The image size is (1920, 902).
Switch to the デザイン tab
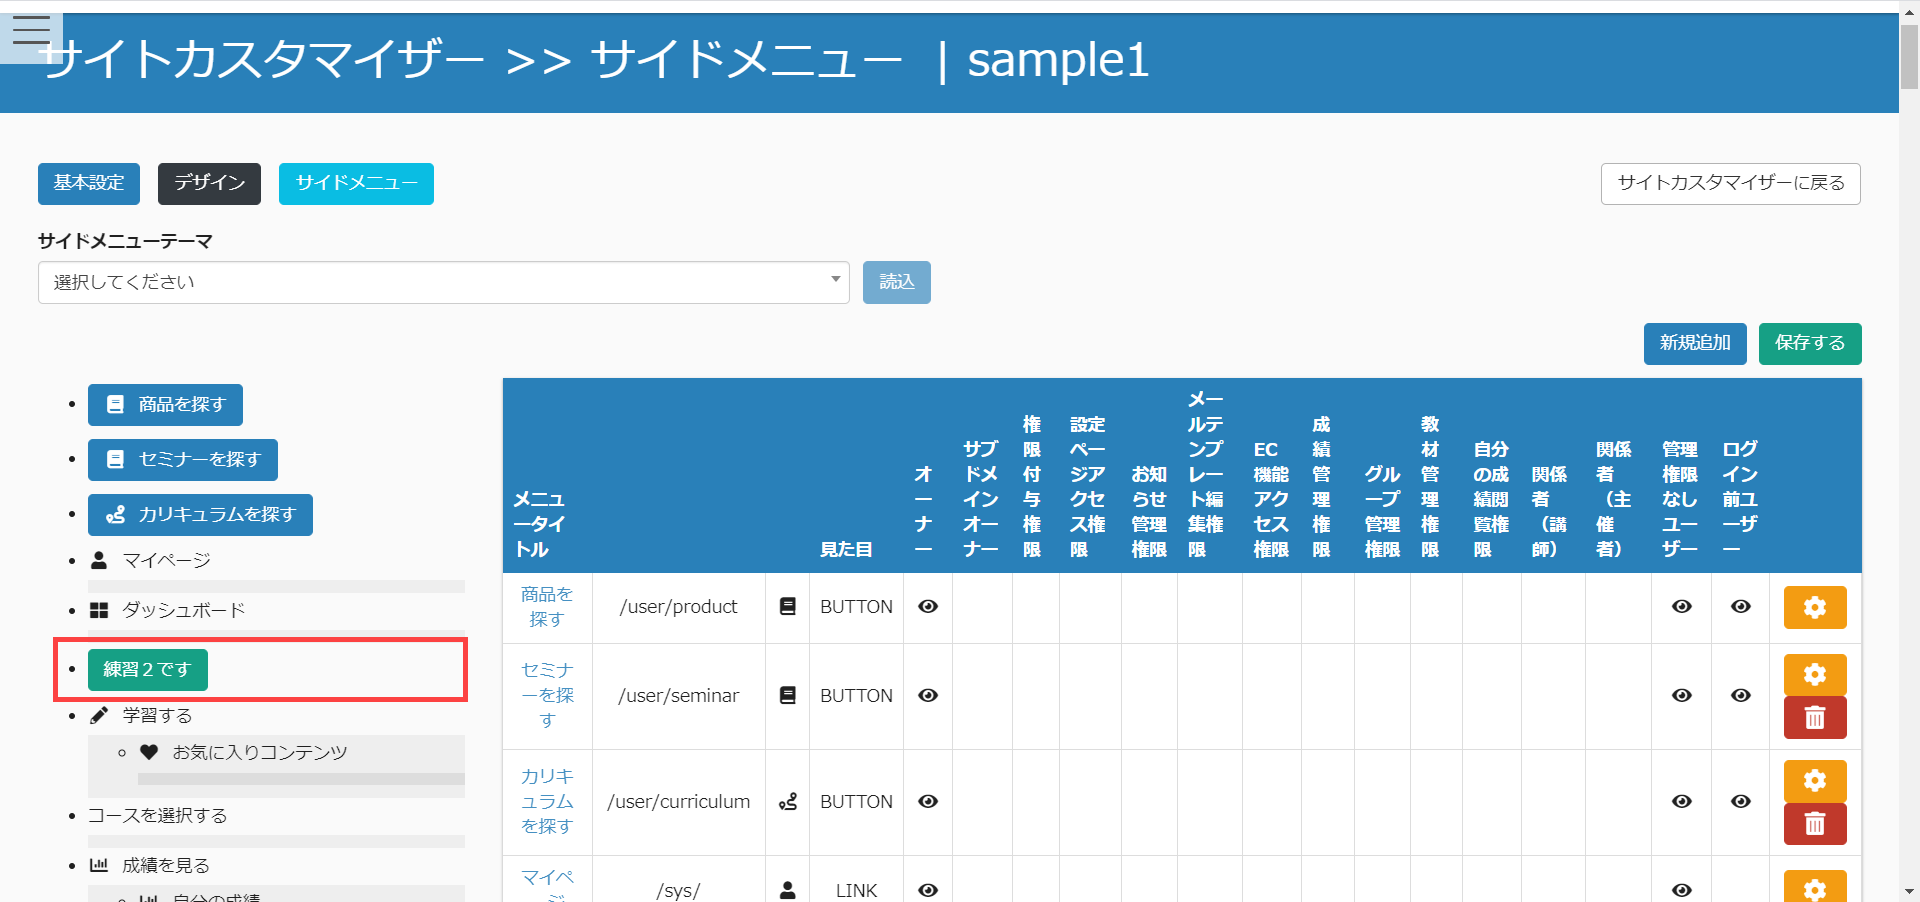209,184
